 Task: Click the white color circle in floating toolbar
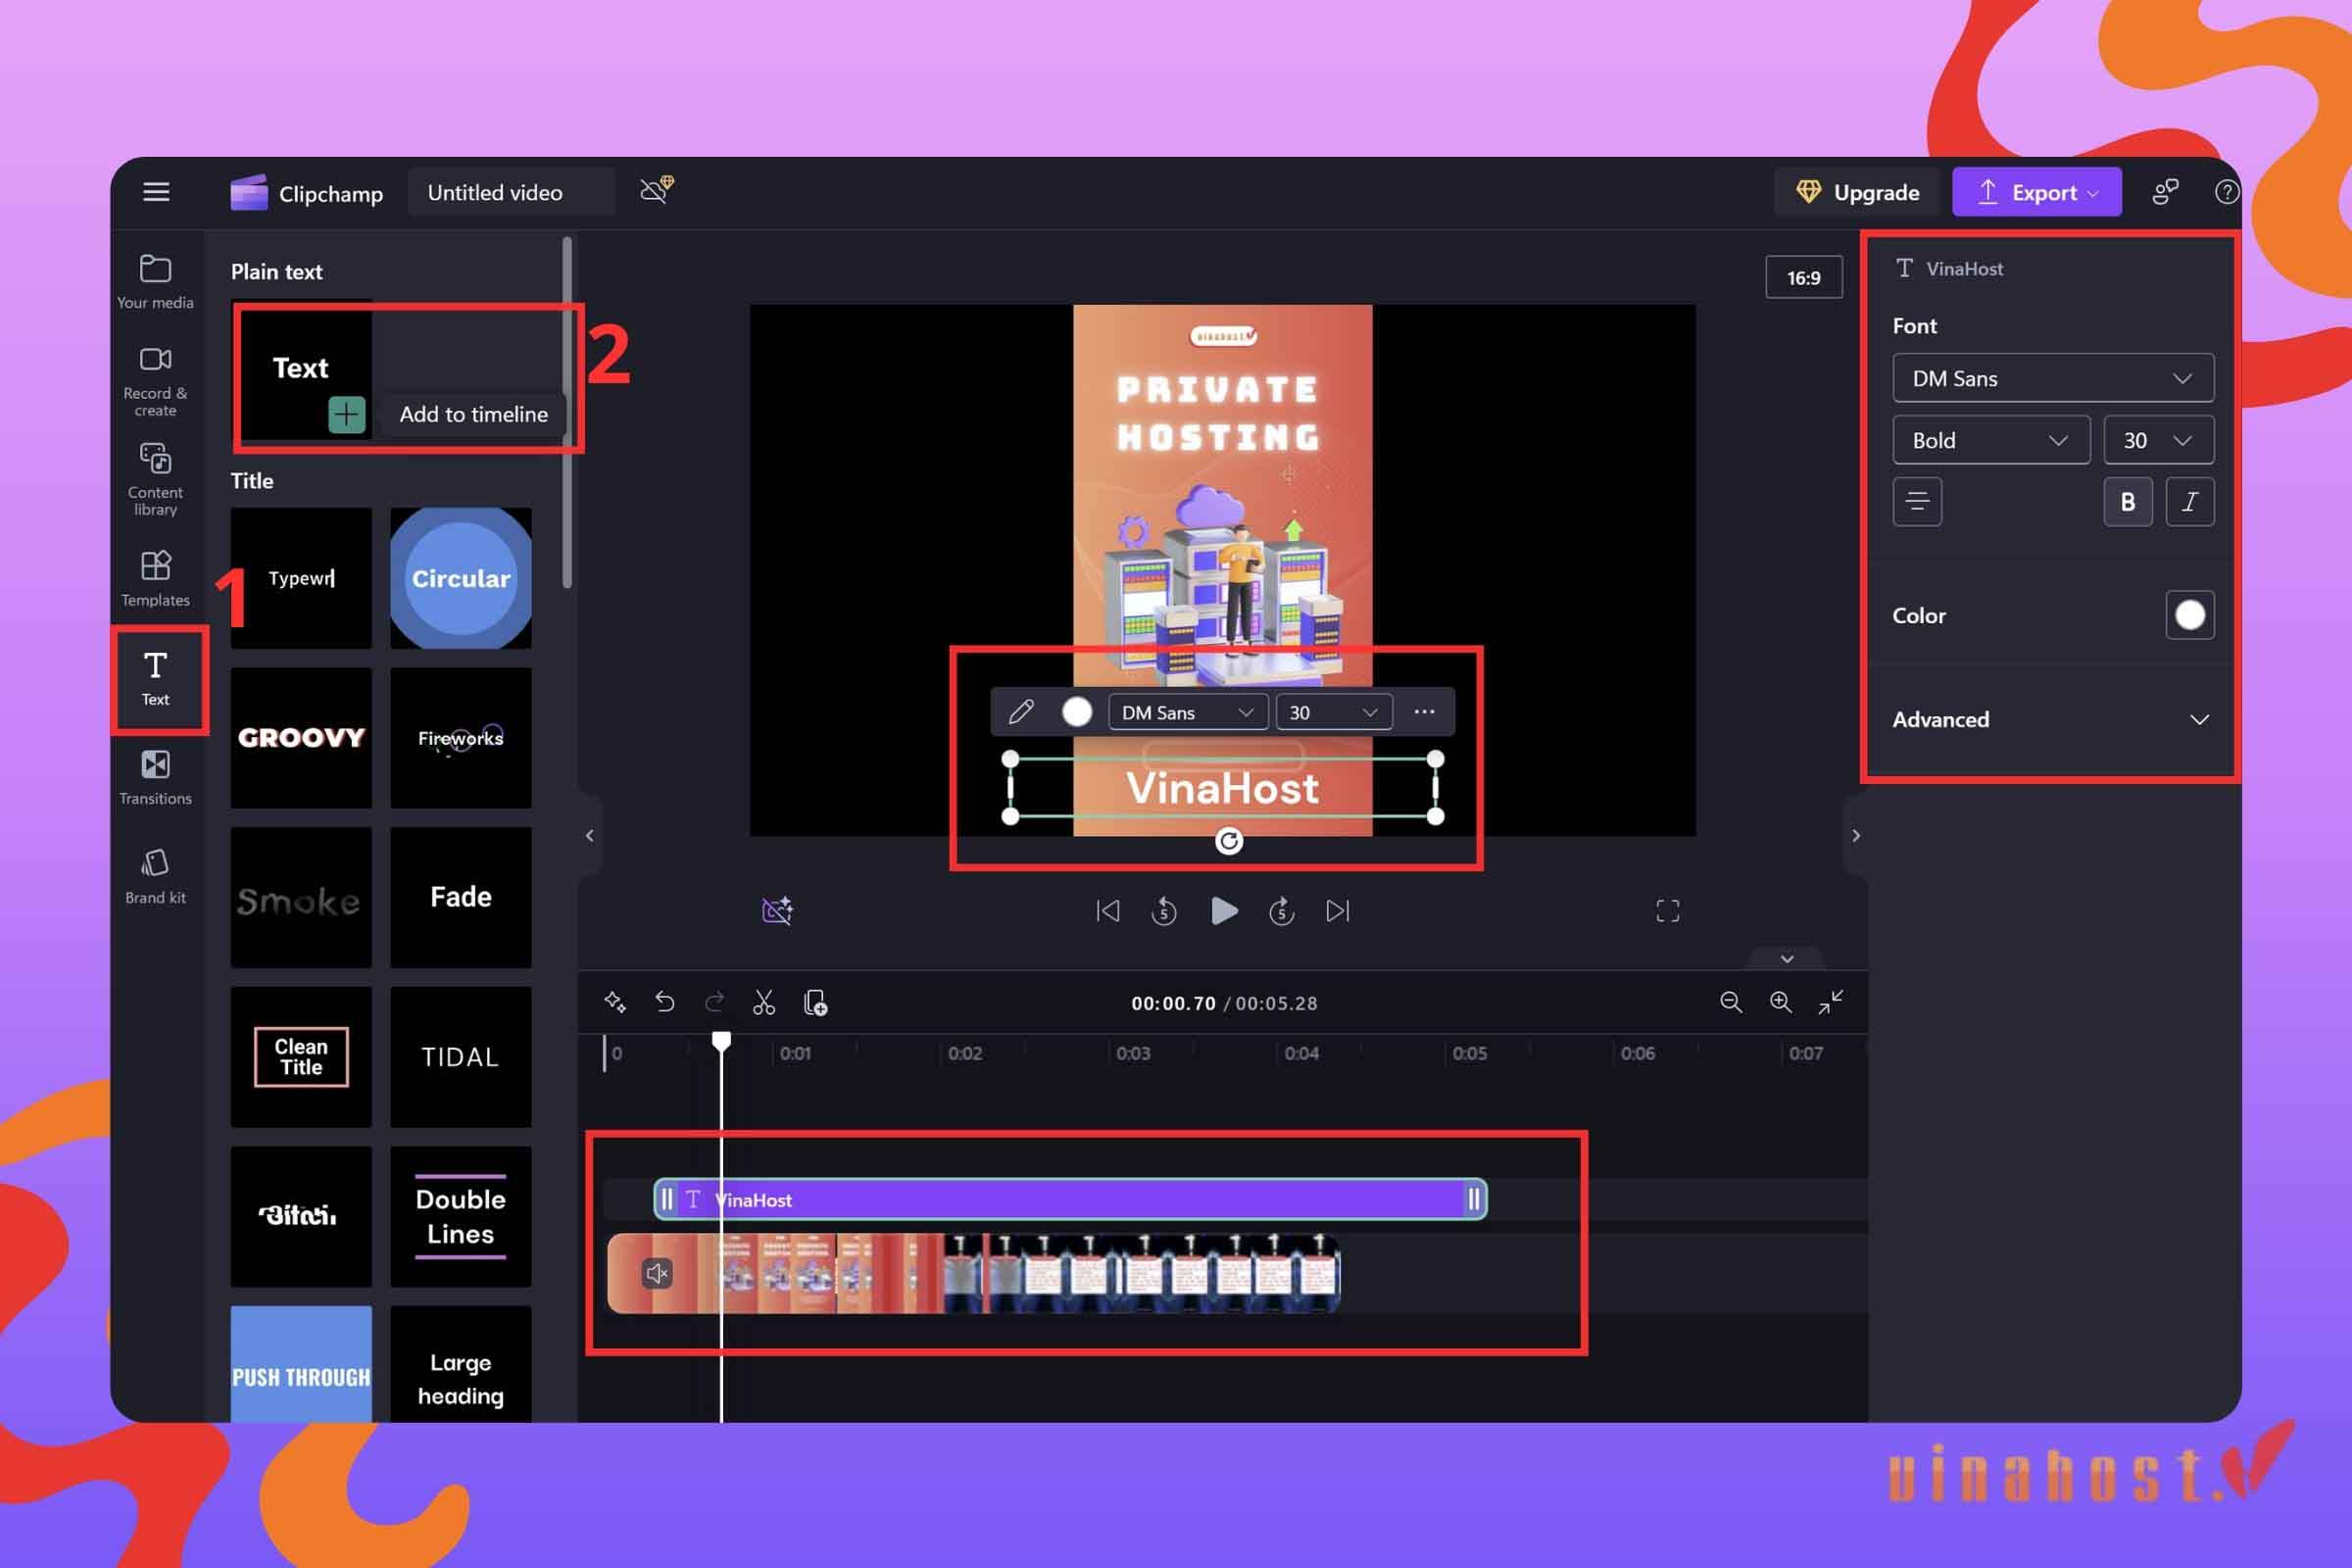(1077, 712)
